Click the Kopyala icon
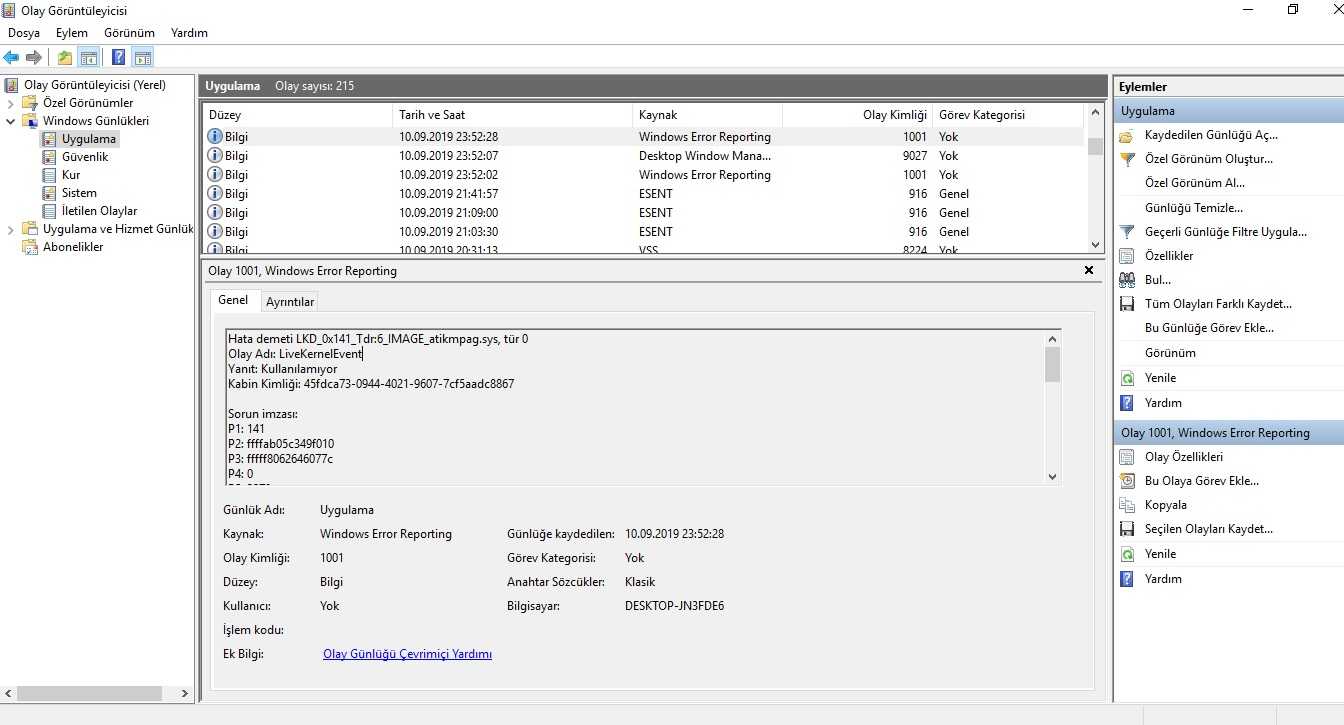 [1127, 505]
